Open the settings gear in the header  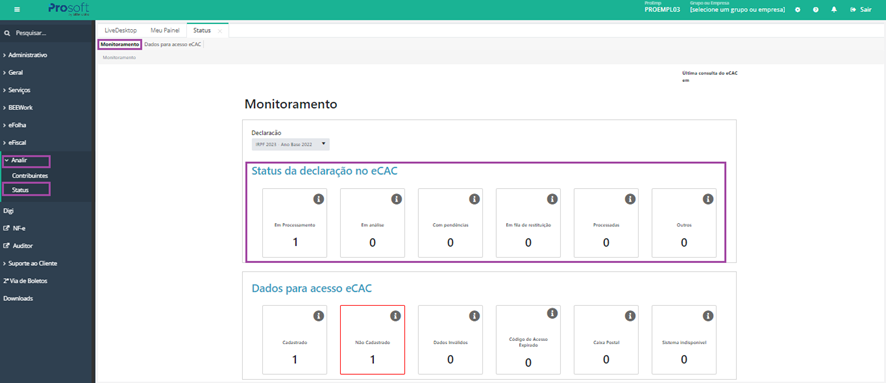click(797, 10)
